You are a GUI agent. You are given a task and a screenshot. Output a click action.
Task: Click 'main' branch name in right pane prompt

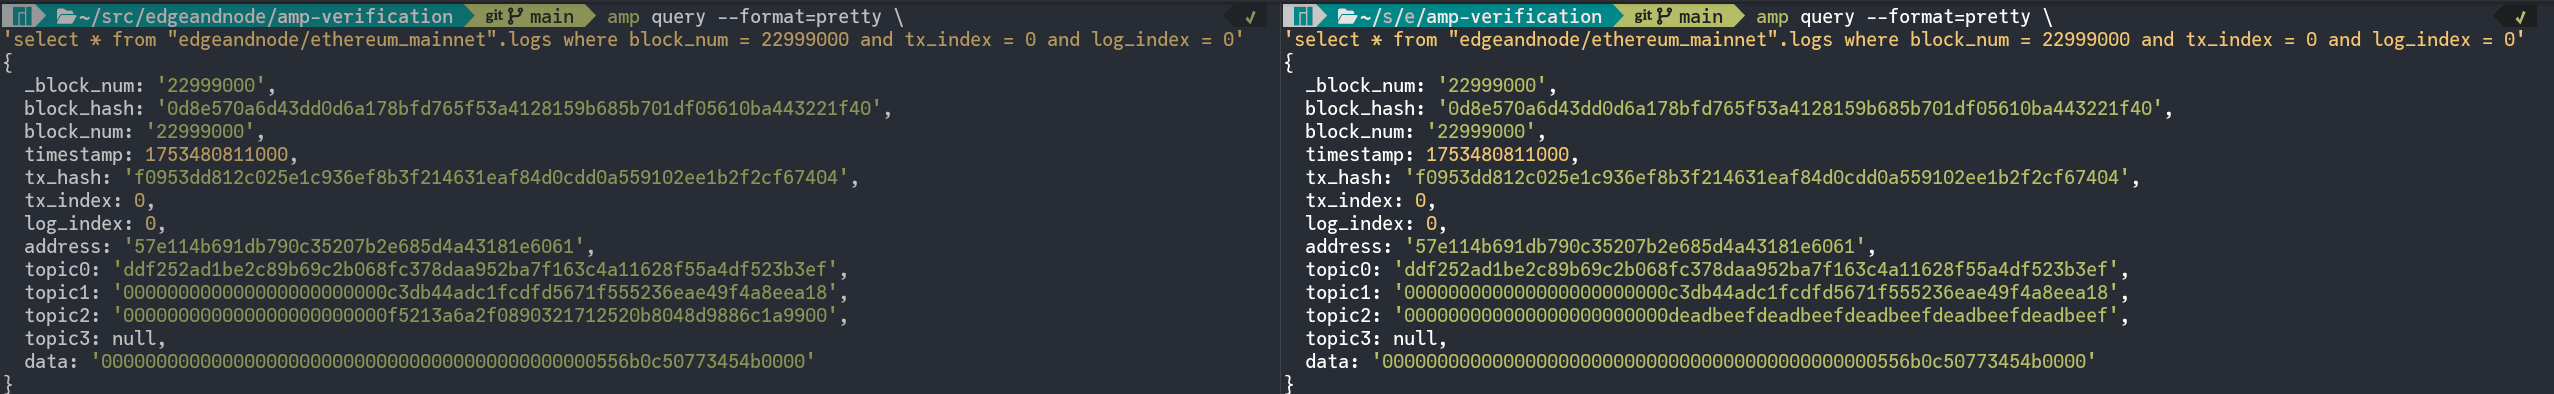pos(1701,16)
